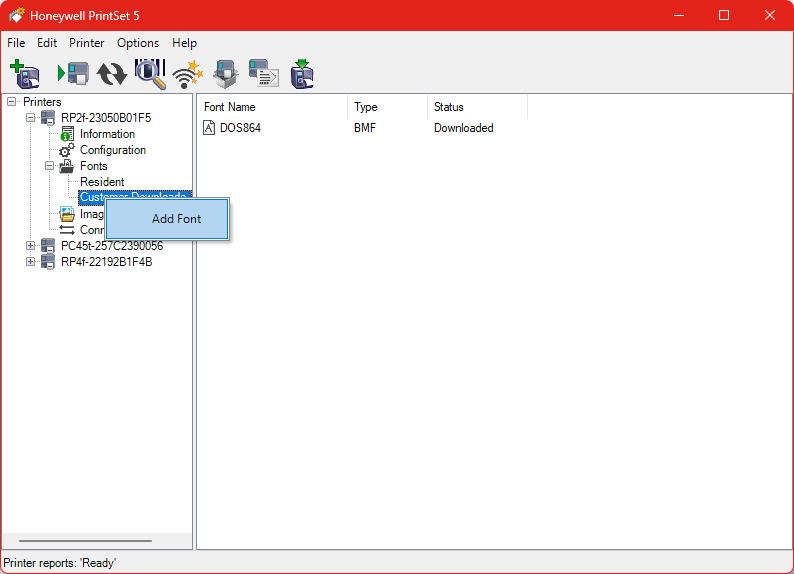This screenshot has height=574, width=794.
Task: Open the Printer menu
Action: pyautogui.click(x=87, y=43)
